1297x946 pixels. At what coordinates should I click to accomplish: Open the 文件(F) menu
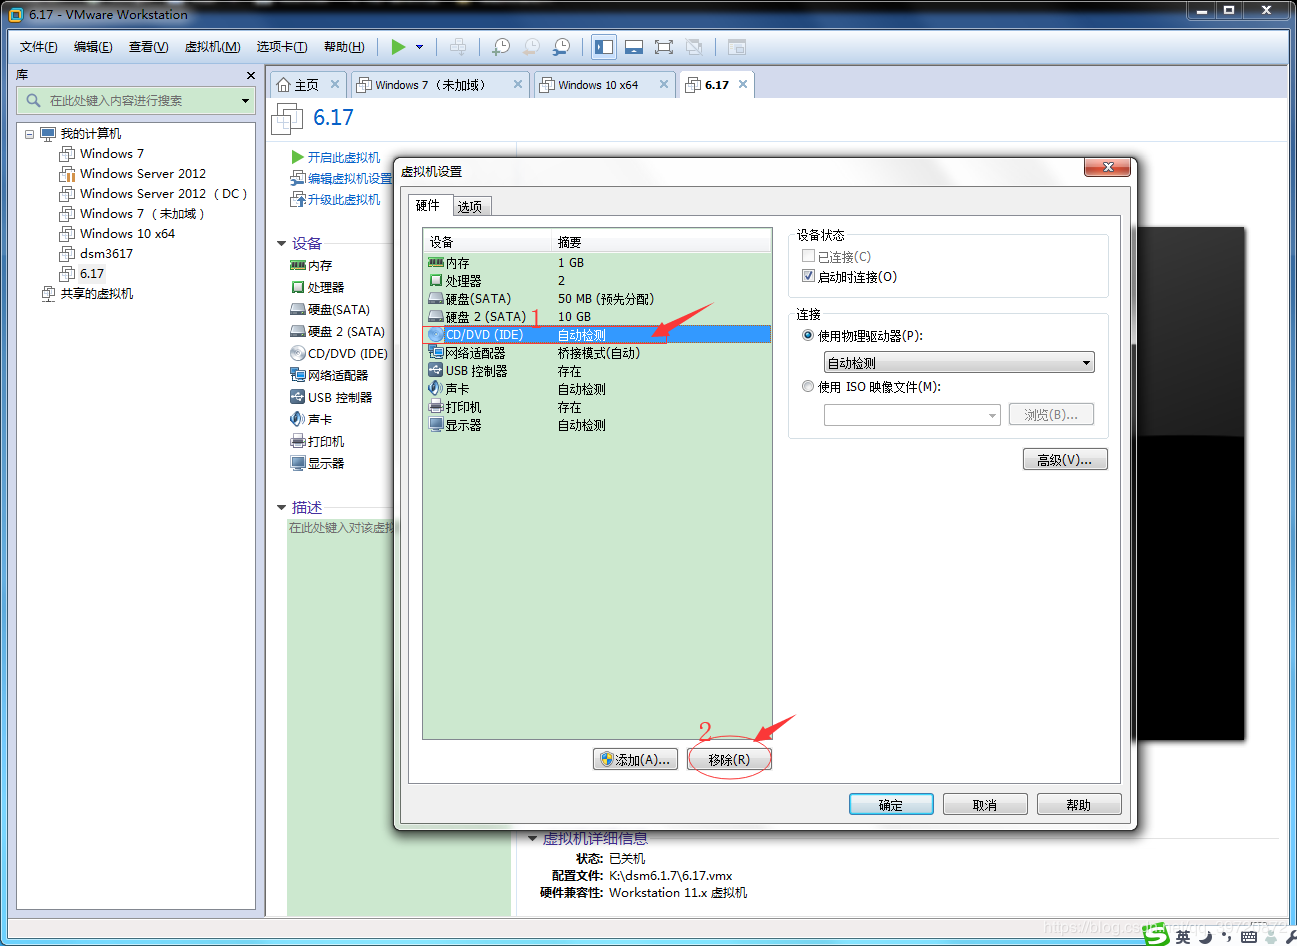click(39, 47)
